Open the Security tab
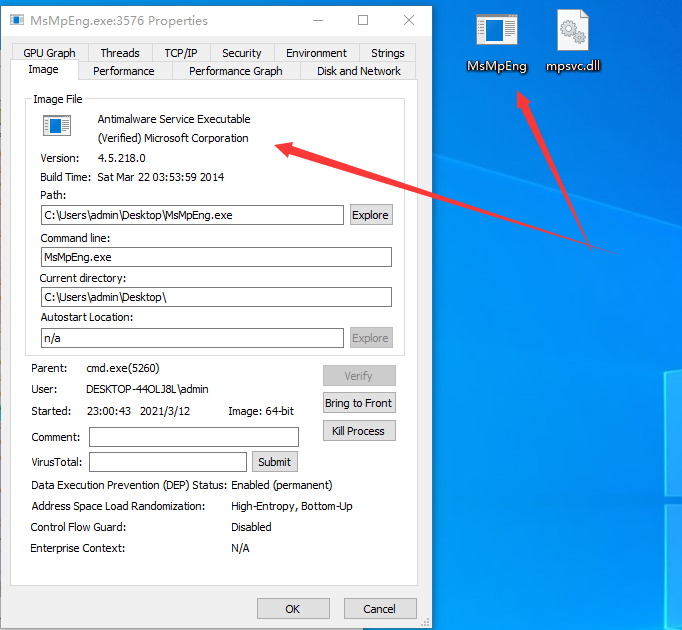The image size is (682, 630). [x=242, y=53]
